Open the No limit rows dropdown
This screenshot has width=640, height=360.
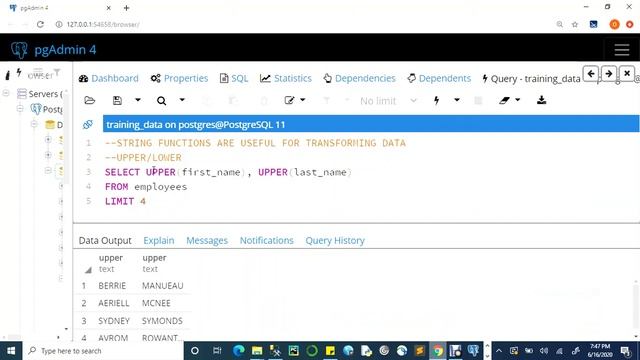click(388, 101)
